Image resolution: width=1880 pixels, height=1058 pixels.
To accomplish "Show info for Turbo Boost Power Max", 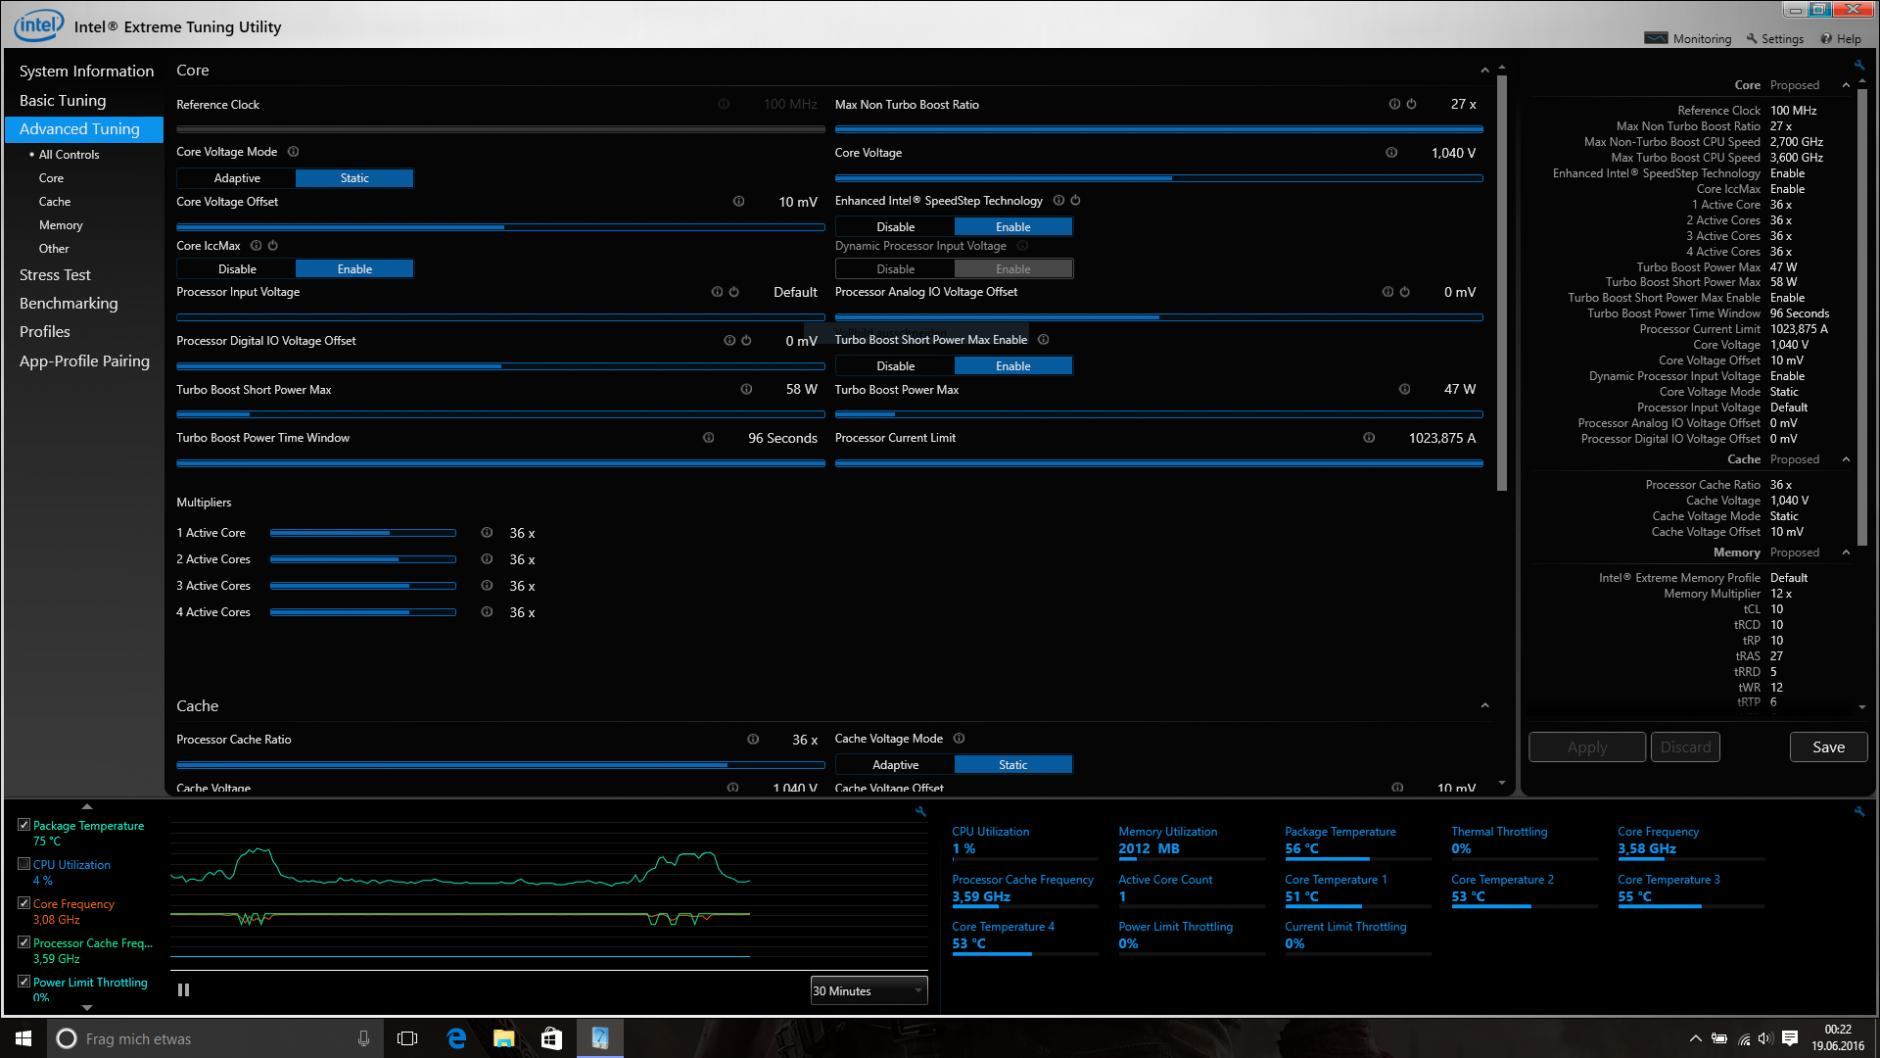I will (1404, 389).
